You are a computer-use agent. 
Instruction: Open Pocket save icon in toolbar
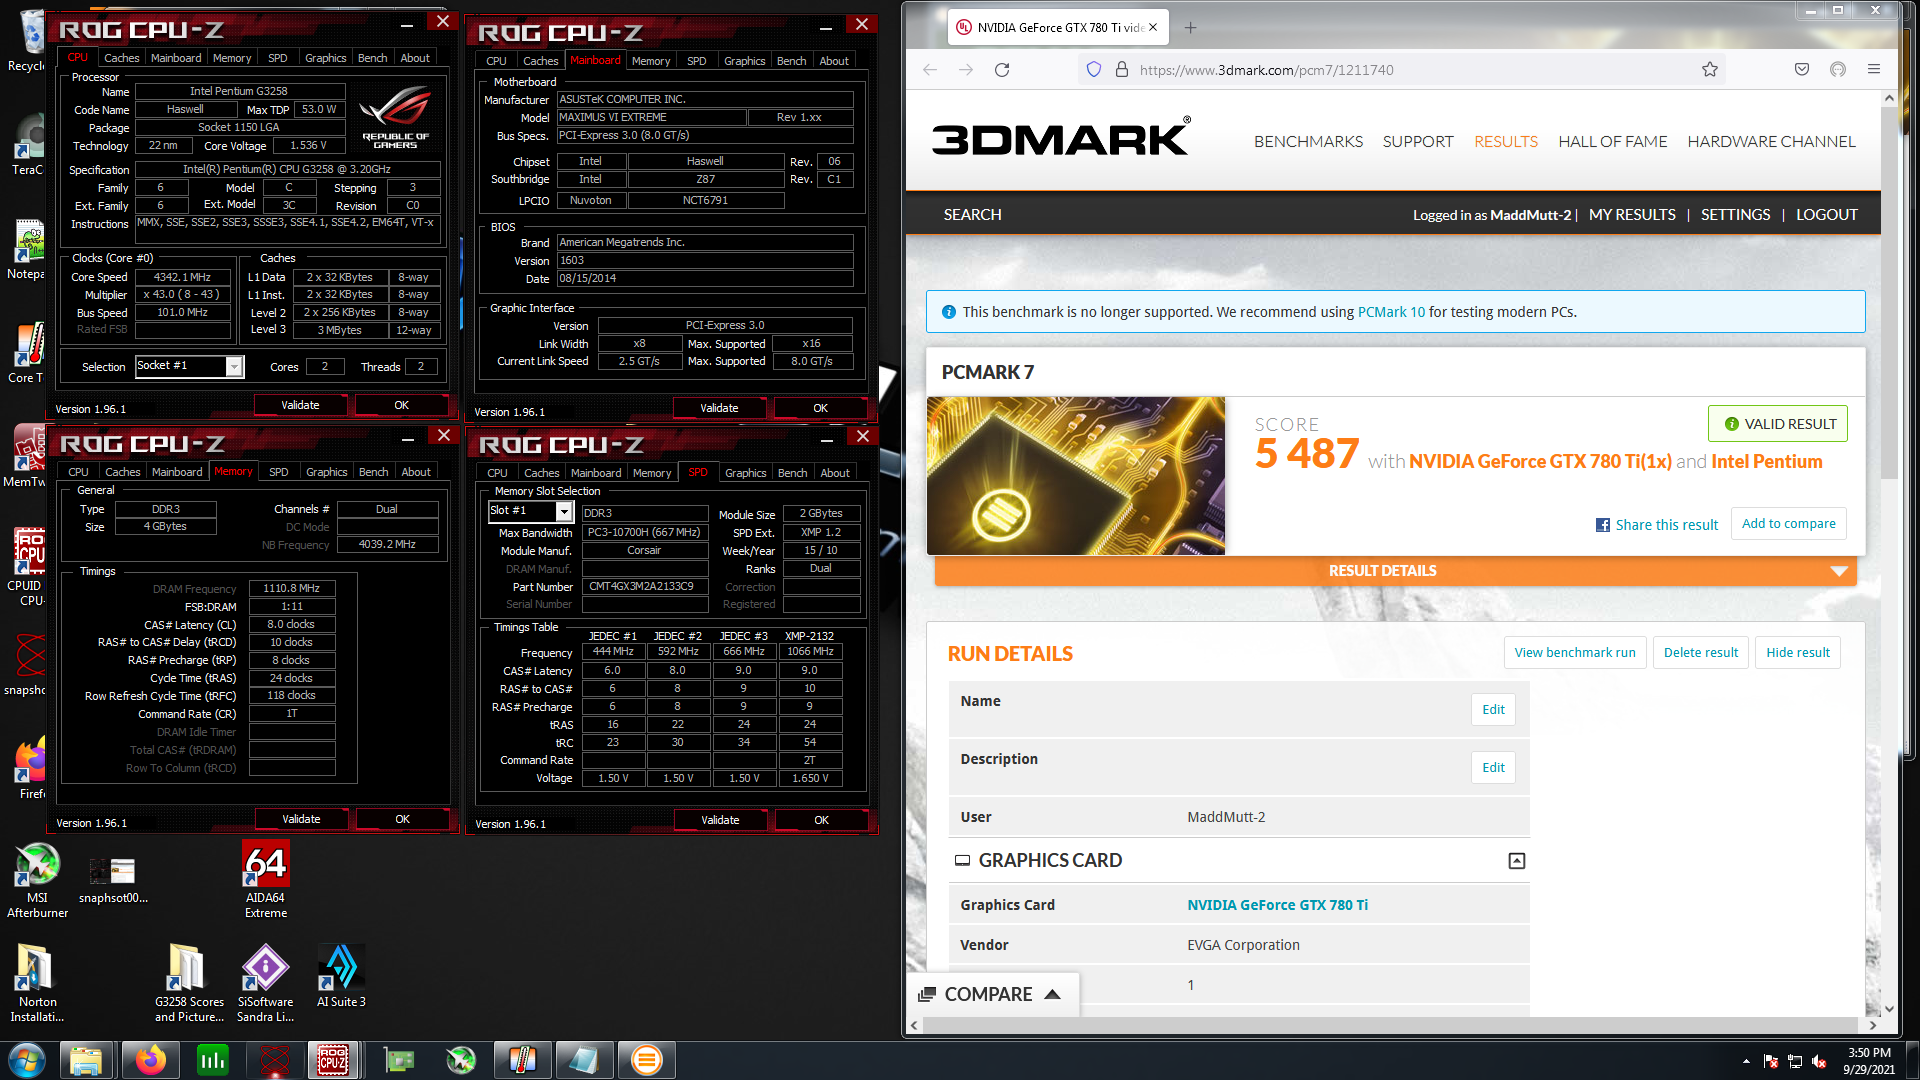pos(1802,70)
